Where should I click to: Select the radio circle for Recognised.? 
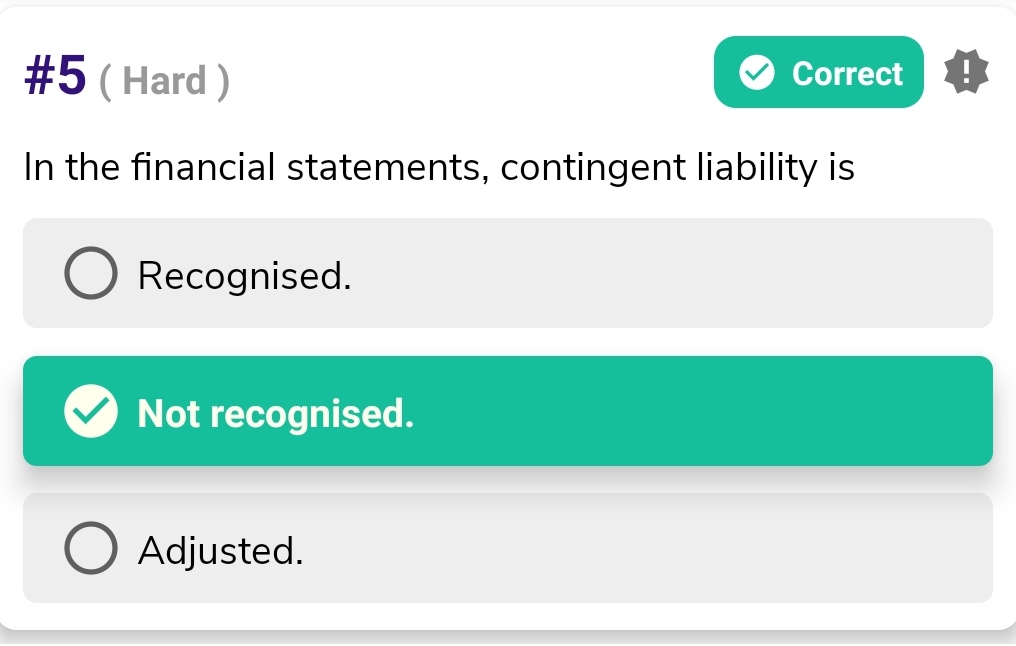coord(90,274)
